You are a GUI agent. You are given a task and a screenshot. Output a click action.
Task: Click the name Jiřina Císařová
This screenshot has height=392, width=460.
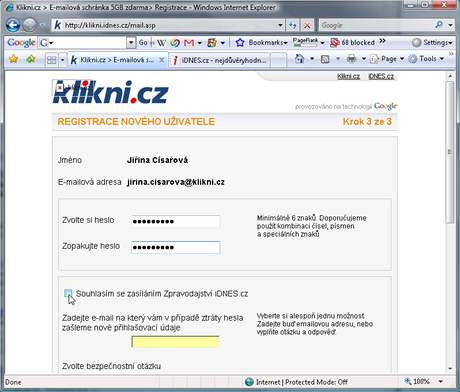157,160
